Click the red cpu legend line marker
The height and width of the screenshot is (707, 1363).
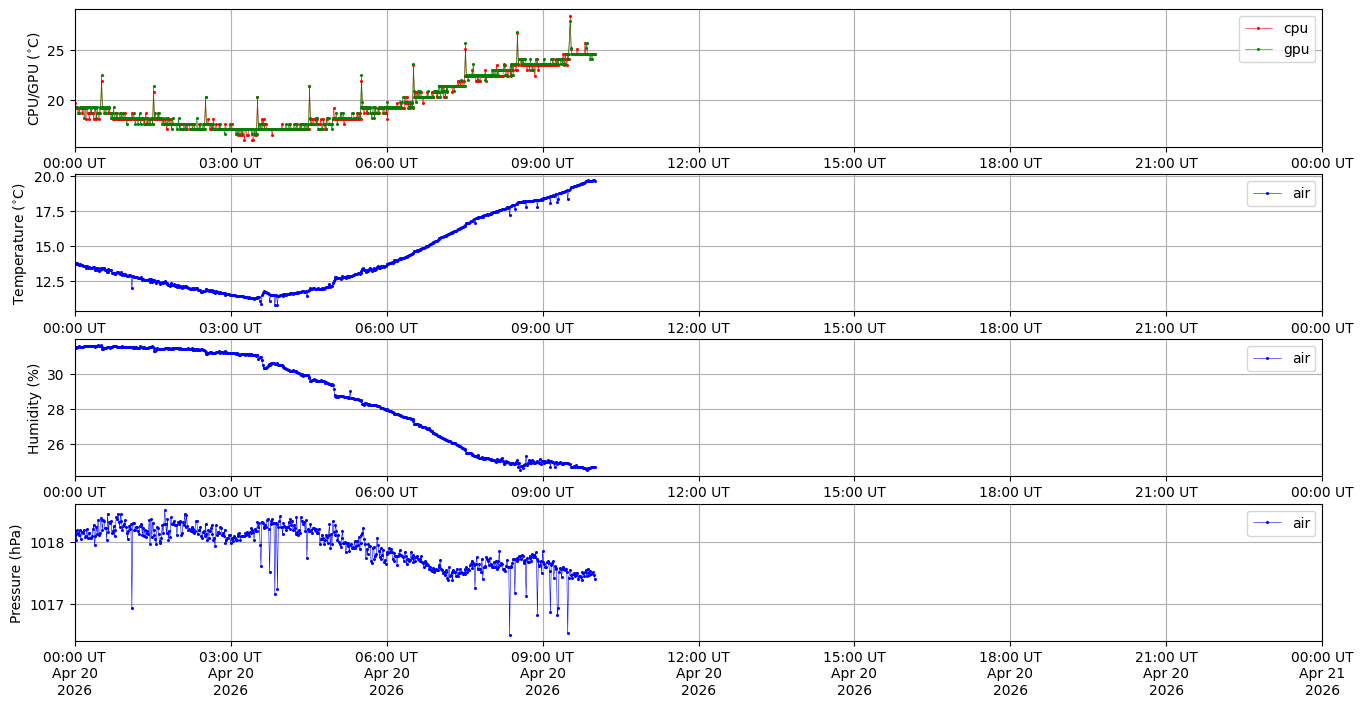coord(1258,28)
